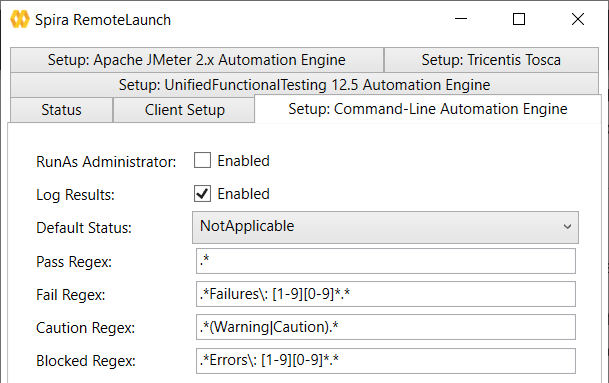
Task: Click the Fail Regex label
Action: [x=71, y=295]
